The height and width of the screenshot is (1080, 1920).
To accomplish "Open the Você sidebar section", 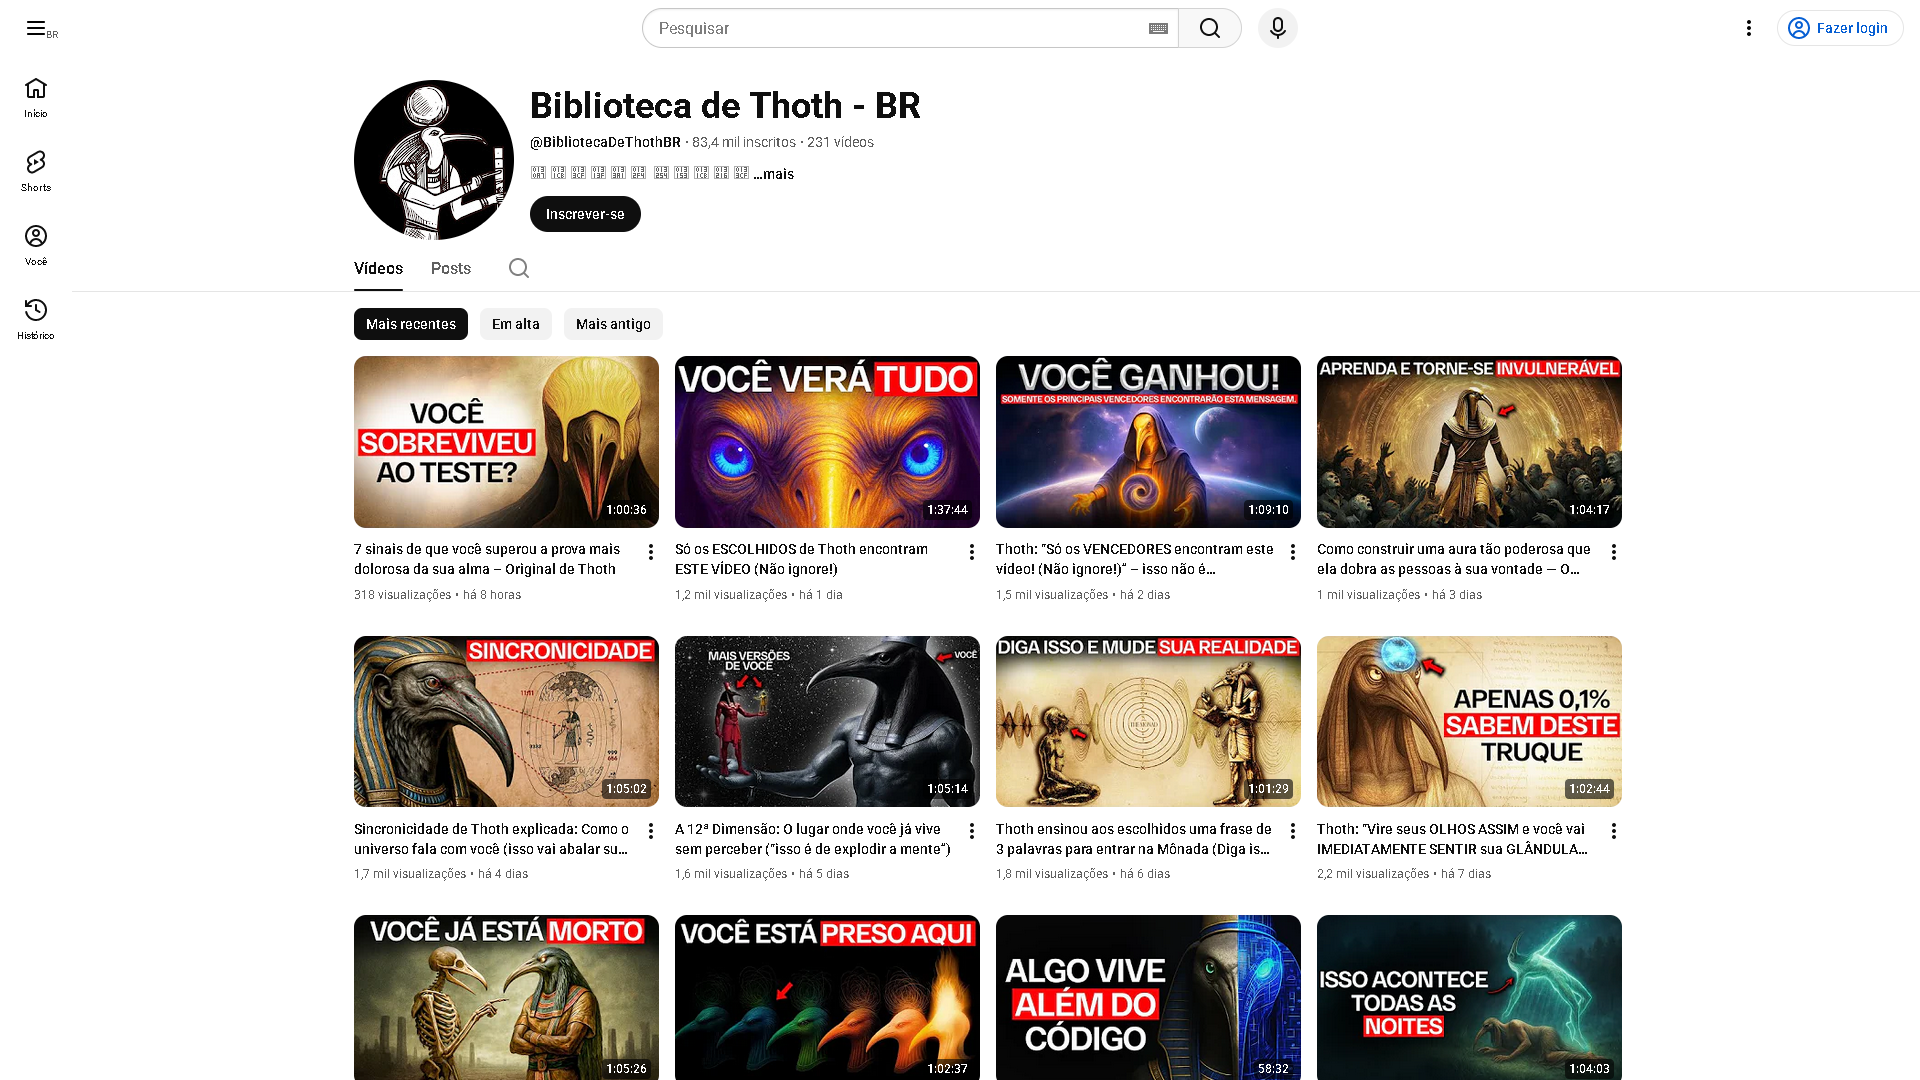I will pos(36,245).
